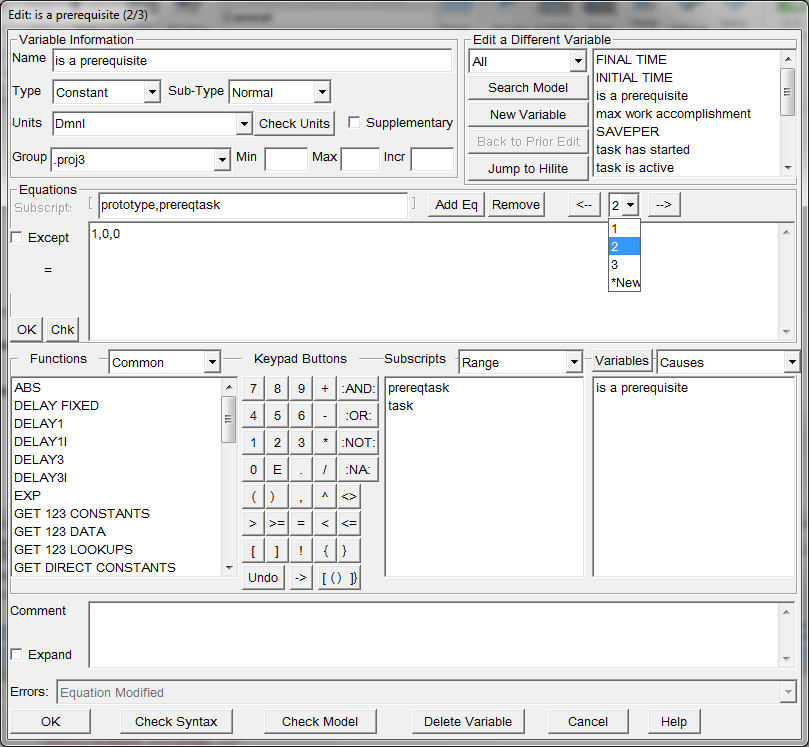Screen dimensions: 809x747
Task: Click the Search Model button
Action: click(528, 88)
